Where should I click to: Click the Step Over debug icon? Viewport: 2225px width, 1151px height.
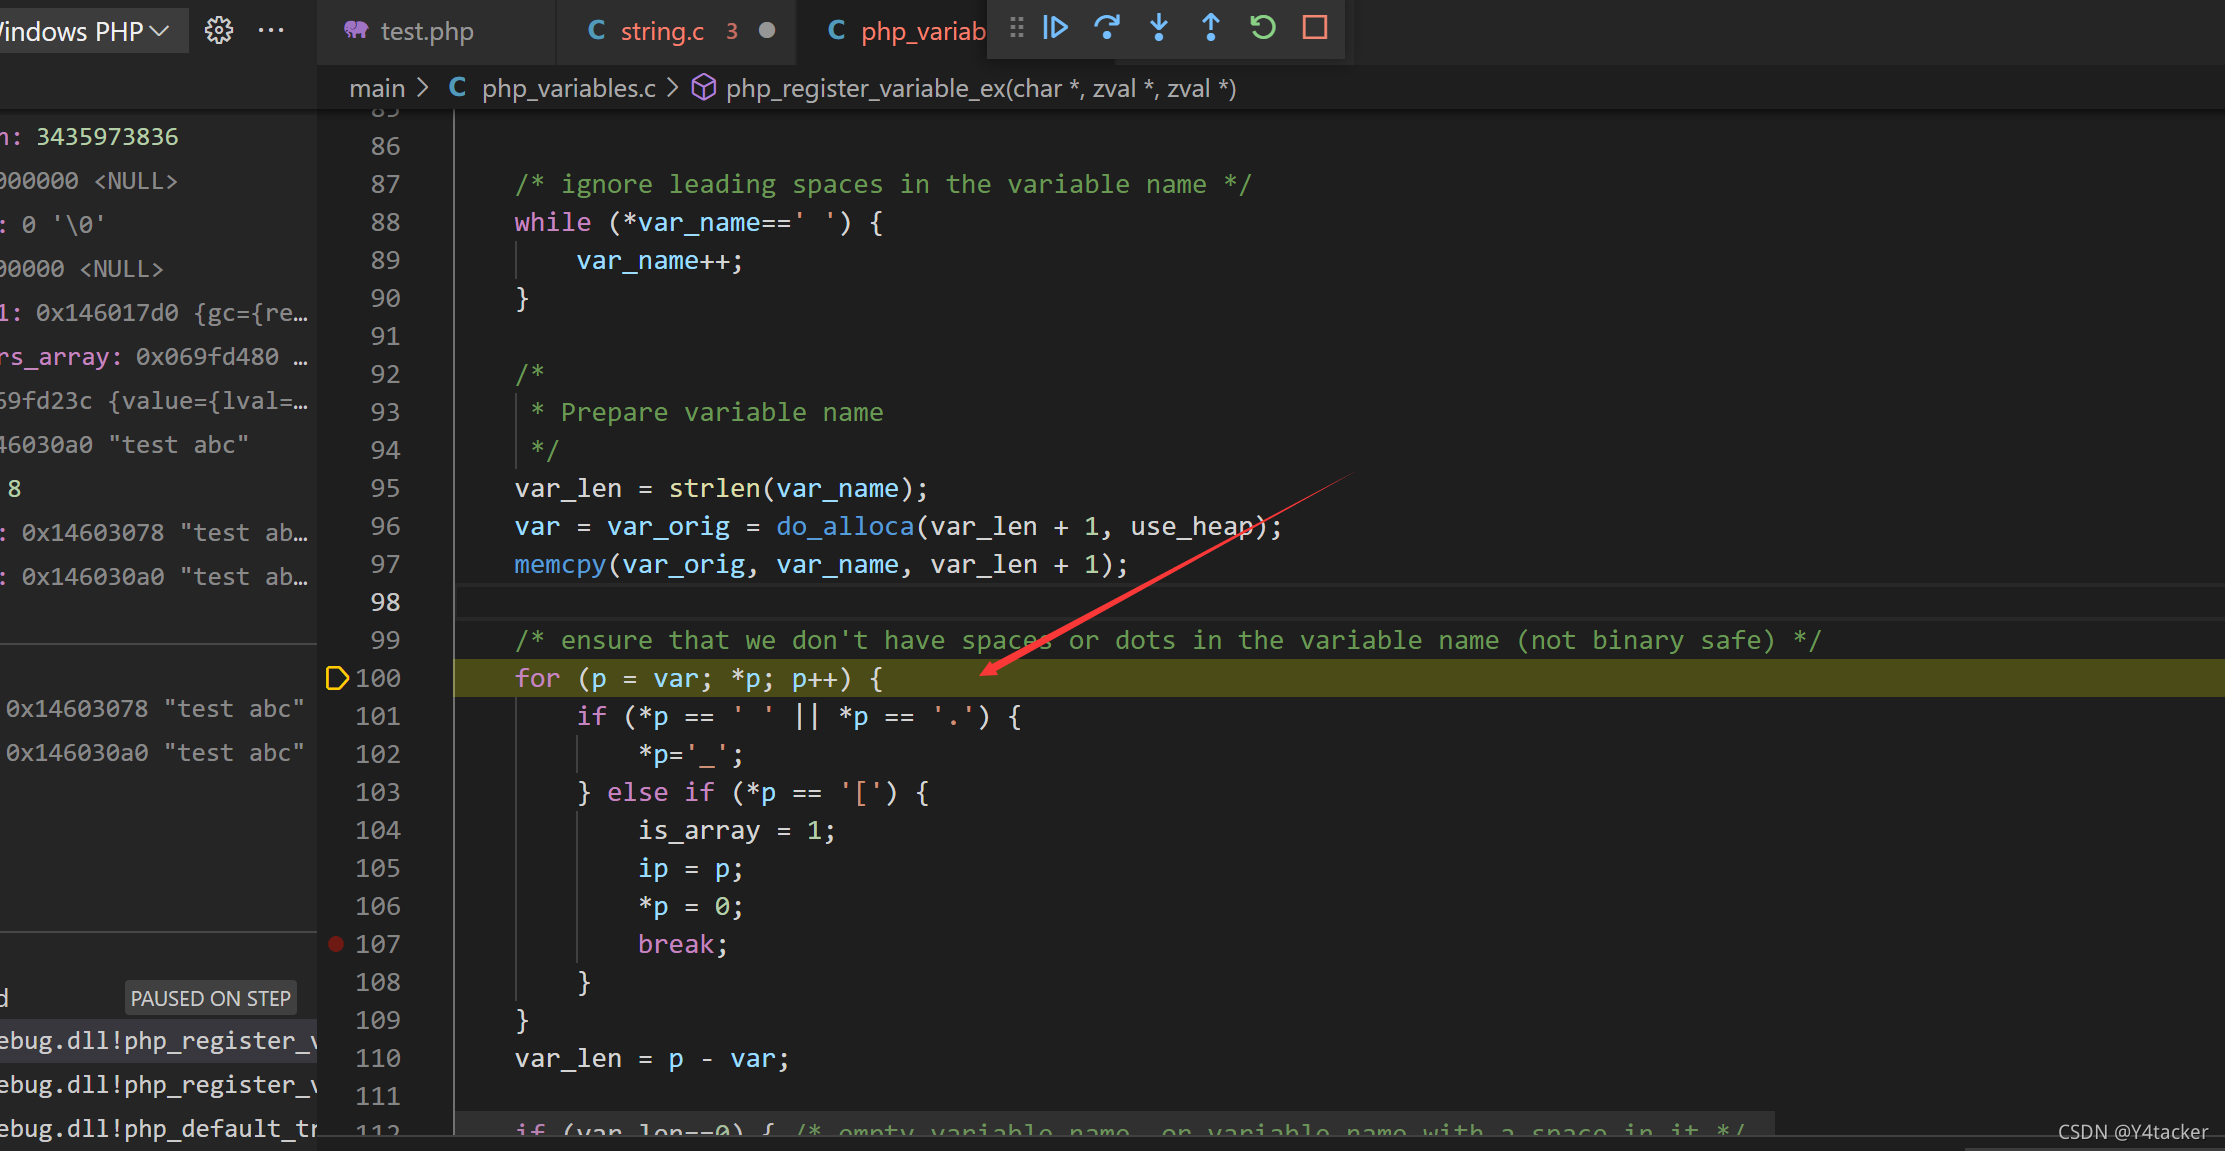[x=1107, y=28]
